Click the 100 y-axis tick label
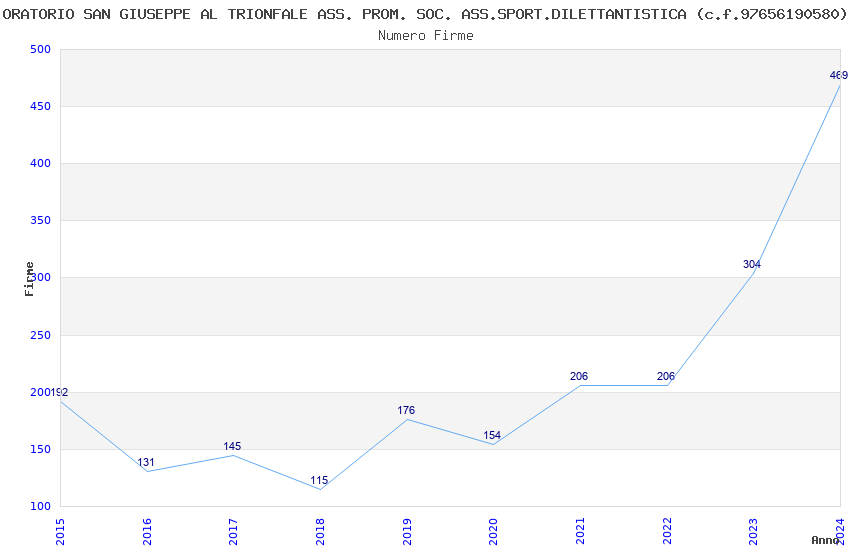This screenshot has height=550, width=850. 40,506
